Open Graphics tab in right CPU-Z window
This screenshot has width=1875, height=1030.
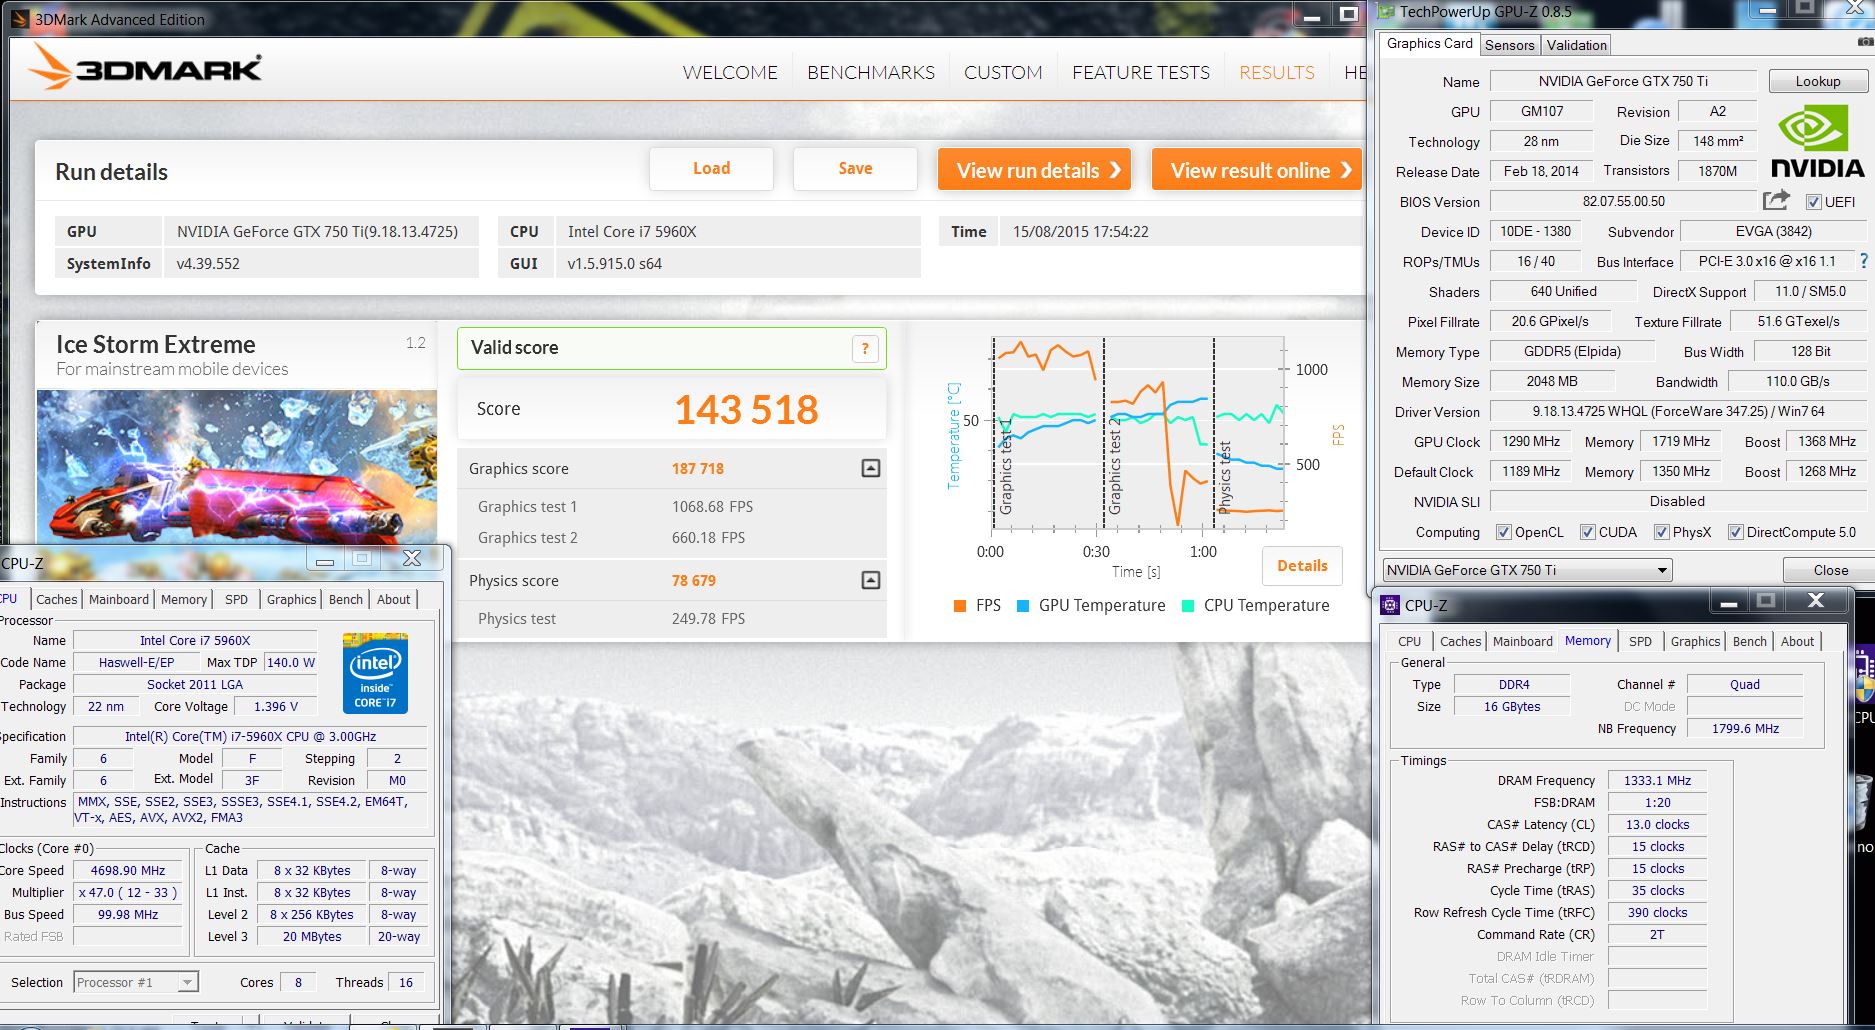point(1695,641)
